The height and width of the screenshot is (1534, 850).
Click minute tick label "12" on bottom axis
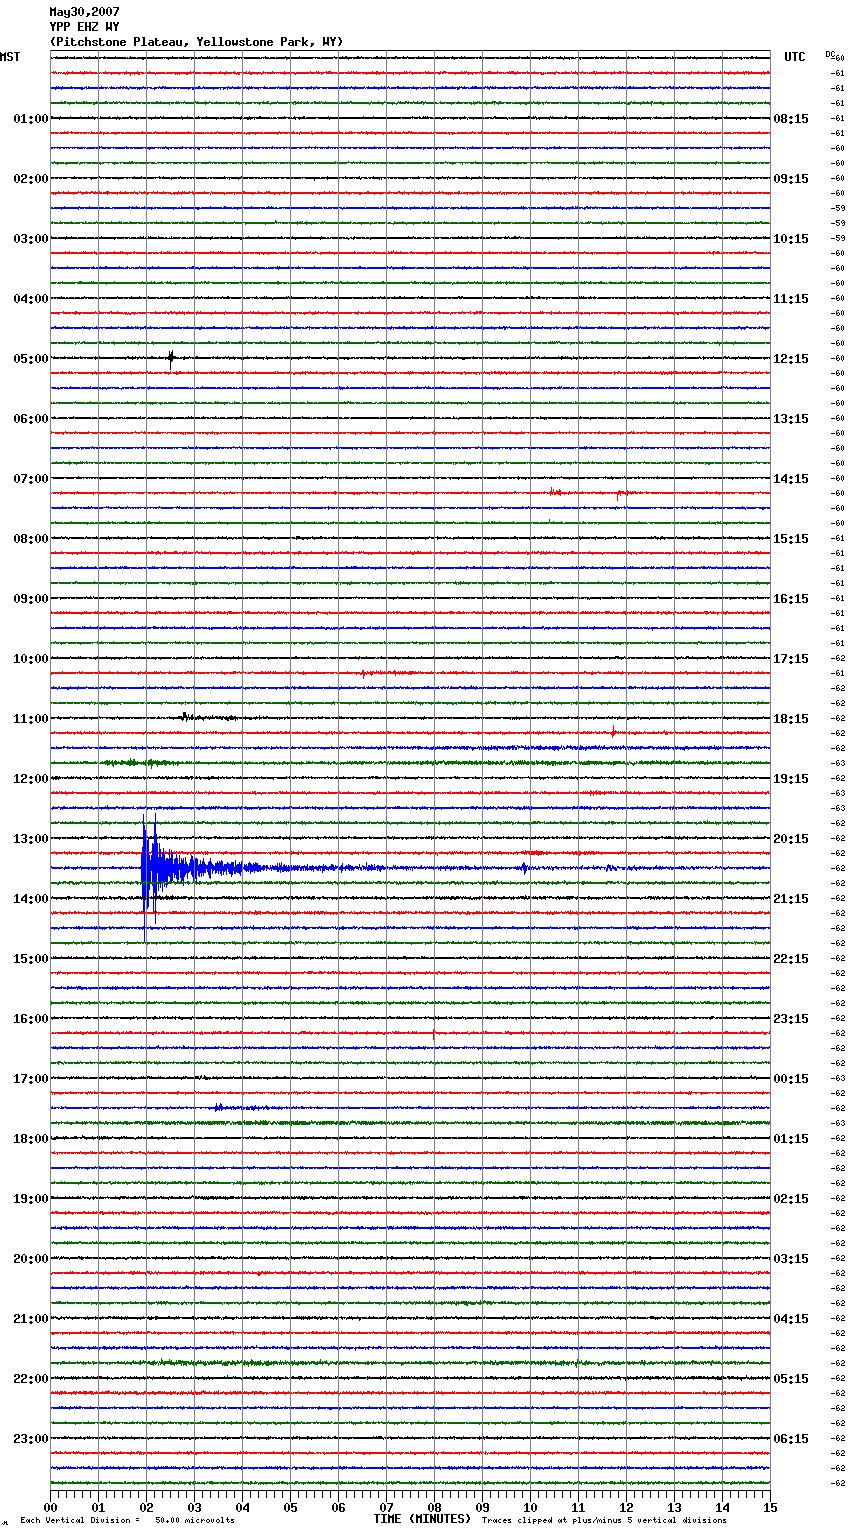click(626, 1507)
